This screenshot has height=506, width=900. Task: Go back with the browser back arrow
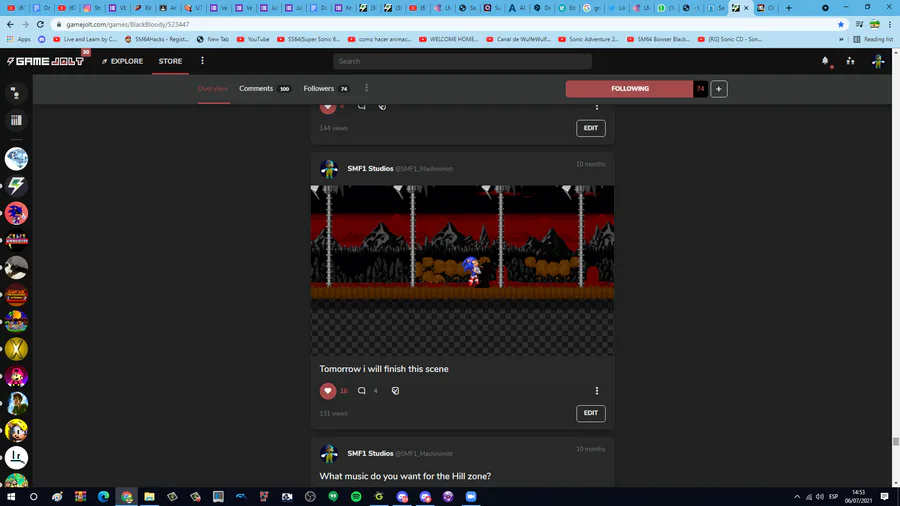pyautogui.click(x=10, y=24)
